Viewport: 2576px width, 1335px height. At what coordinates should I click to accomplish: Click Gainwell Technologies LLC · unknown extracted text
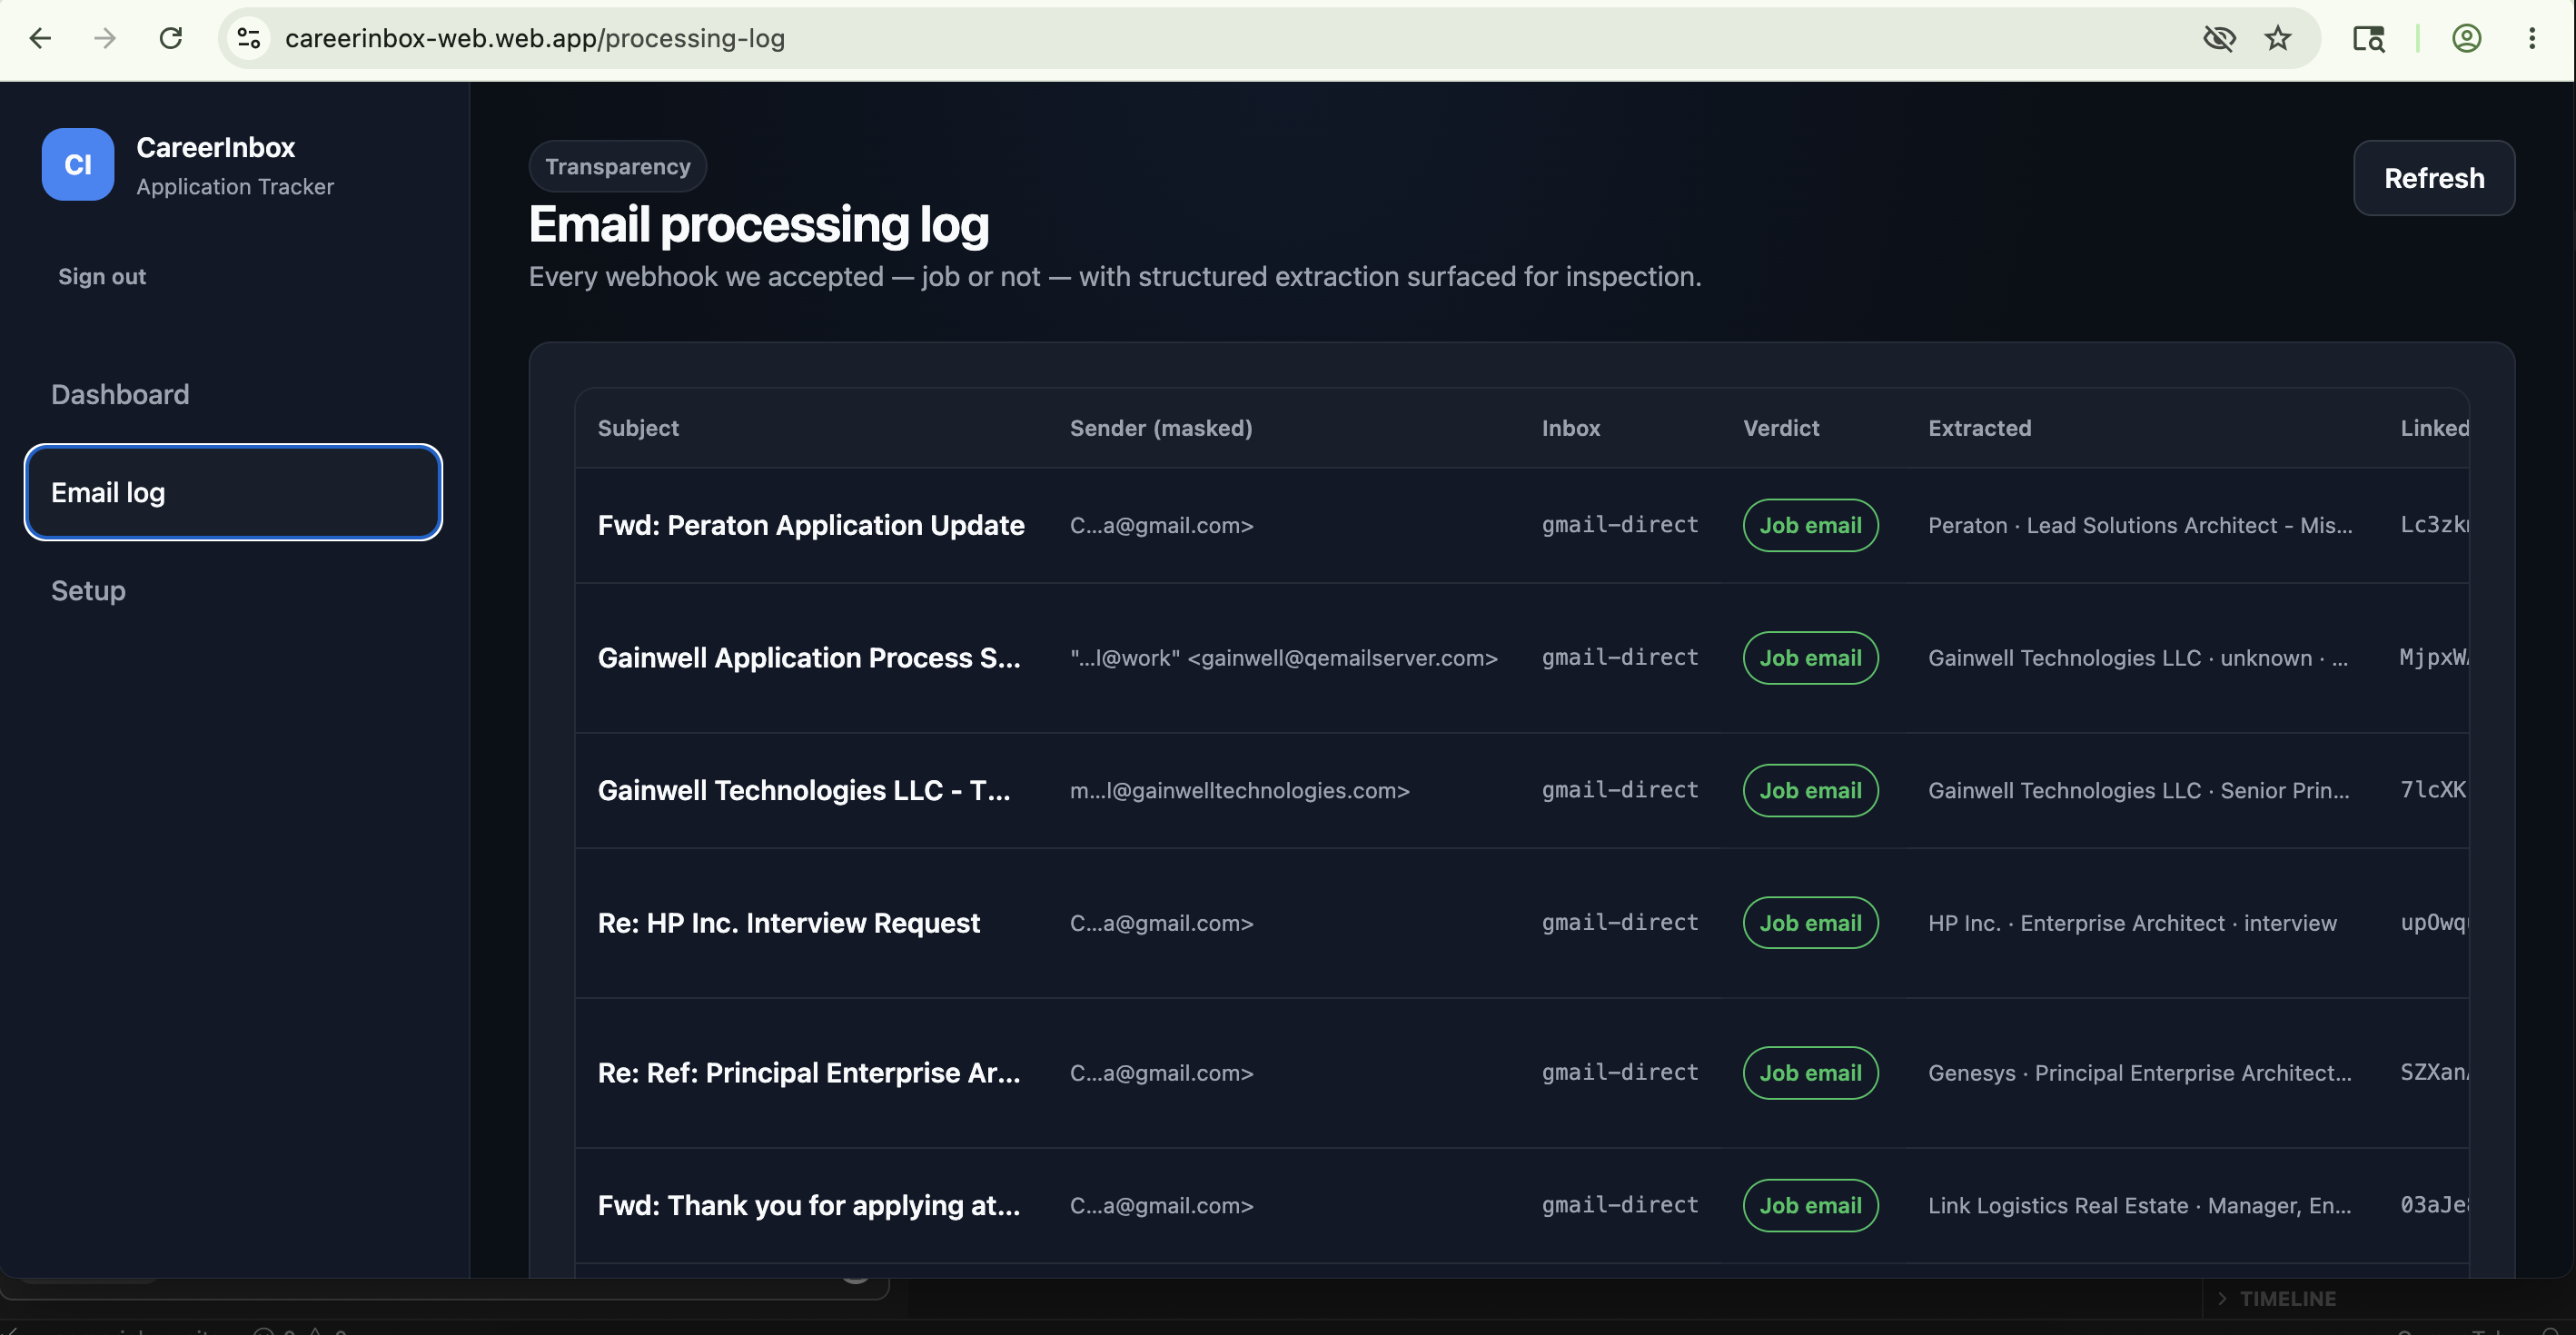(x=2138, y=658)
